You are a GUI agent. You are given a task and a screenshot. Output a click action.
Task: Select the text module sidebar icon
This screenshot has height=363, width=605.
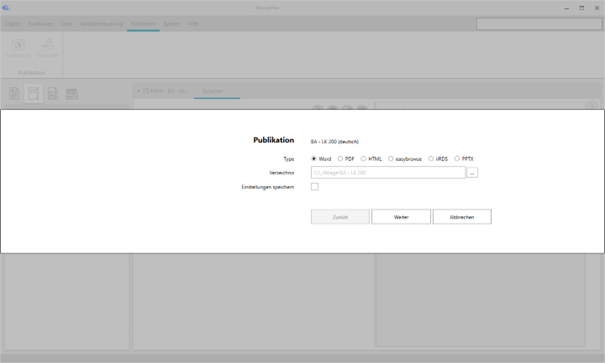tap(14, 93)
